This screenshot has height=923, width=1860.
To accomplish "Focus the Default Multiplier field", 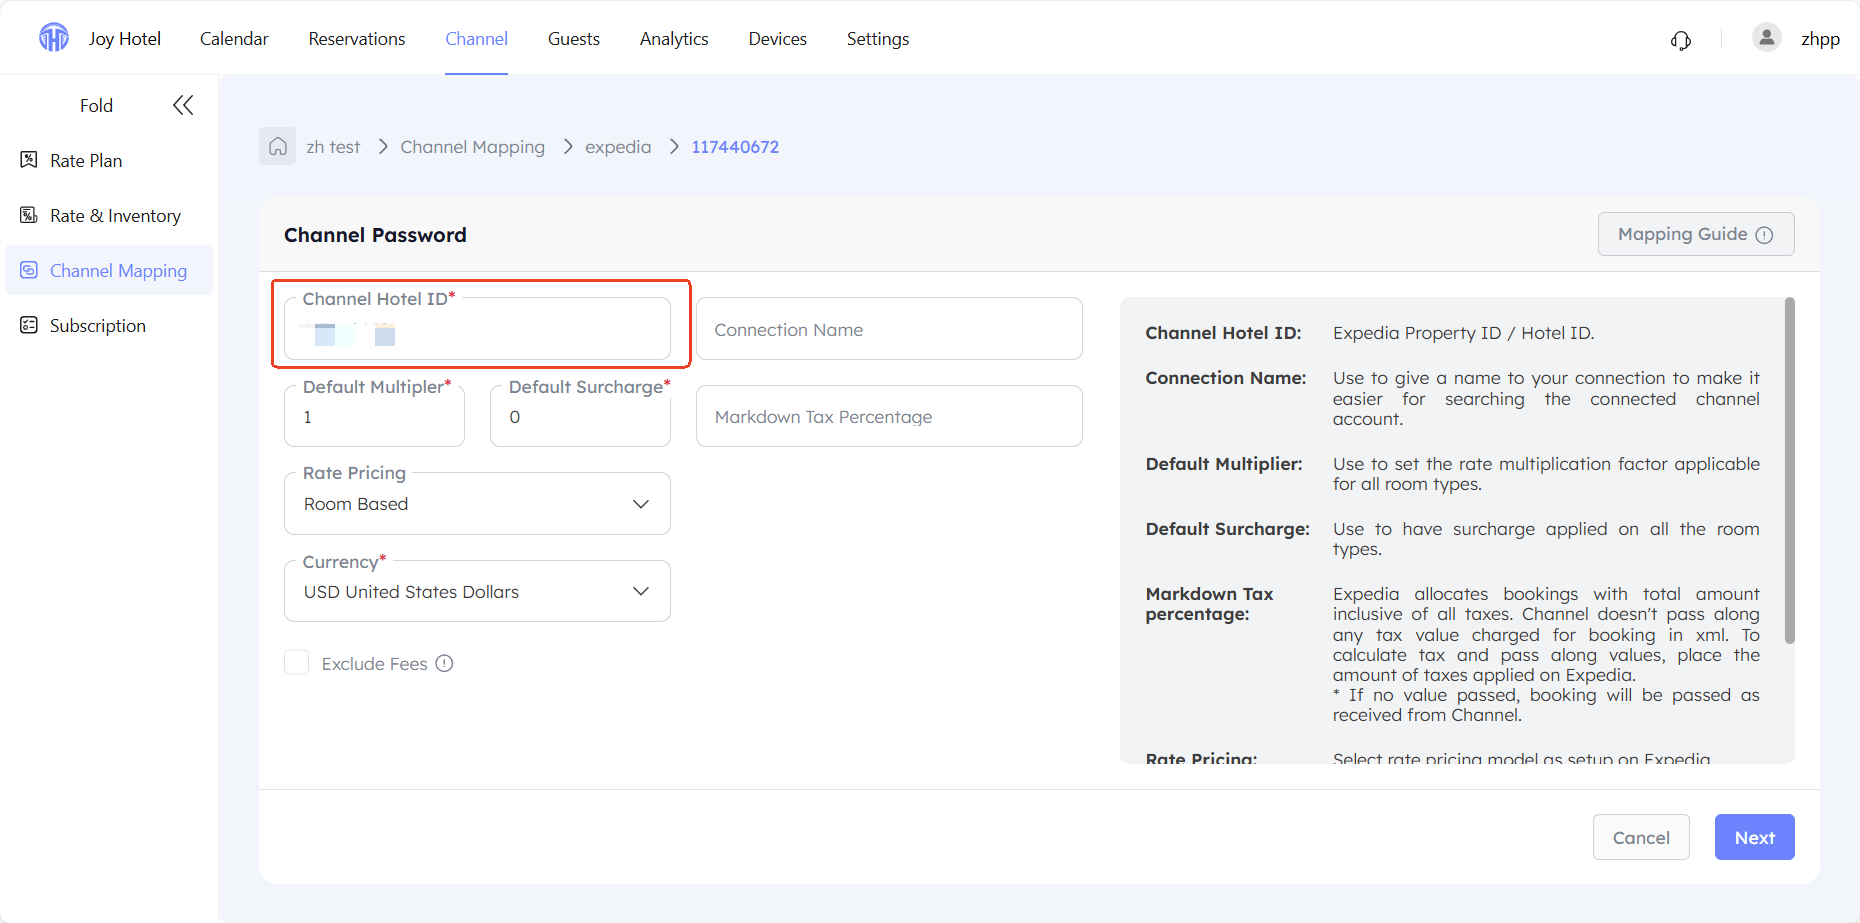I will 374,416.
